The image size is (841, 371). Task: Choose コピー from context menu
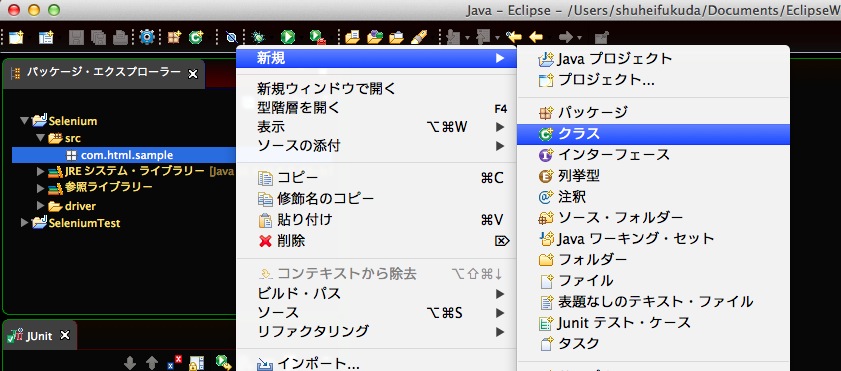[x=376, y=178]
